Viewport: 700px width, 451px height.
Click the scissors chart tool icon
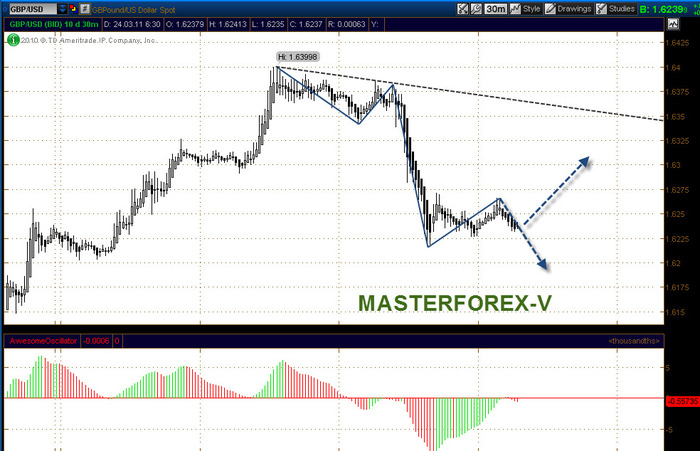pos(462,9)
